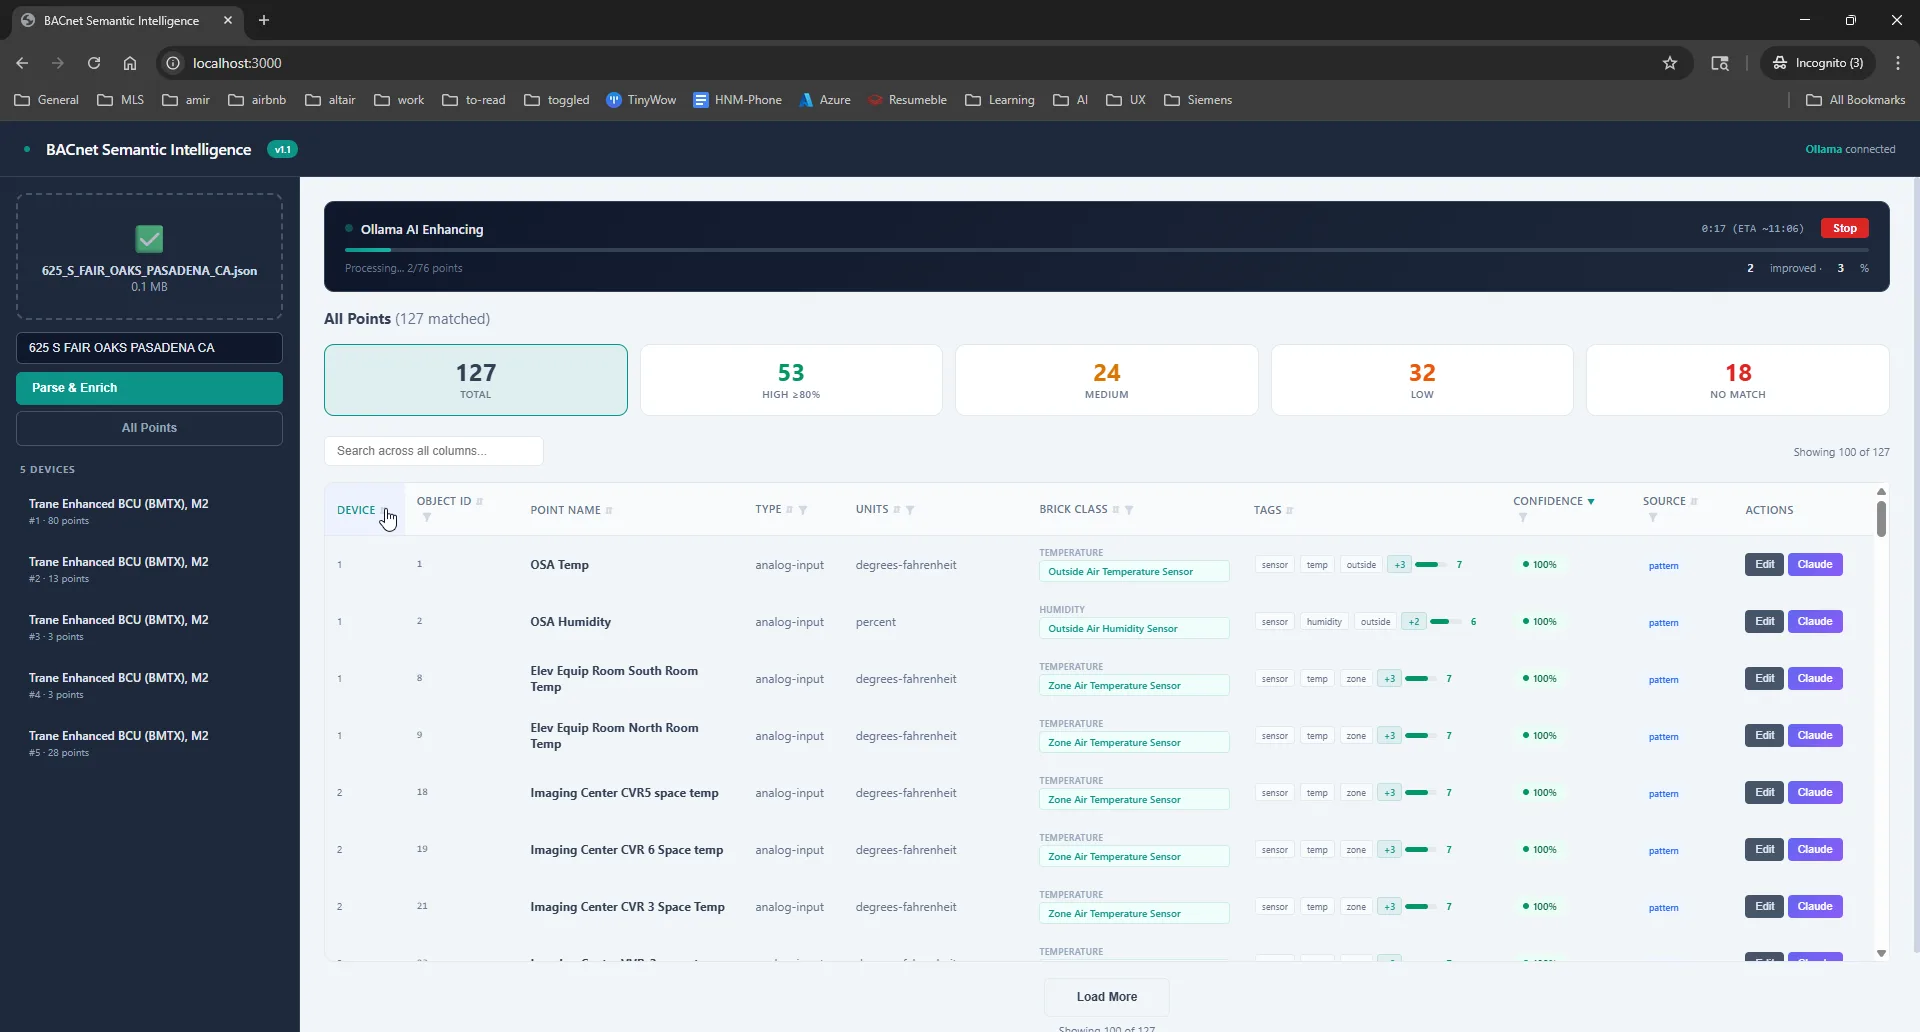Bookmark this page with the star icon
This screenshot has width=1920, height=1032.
coord(1670,63)
